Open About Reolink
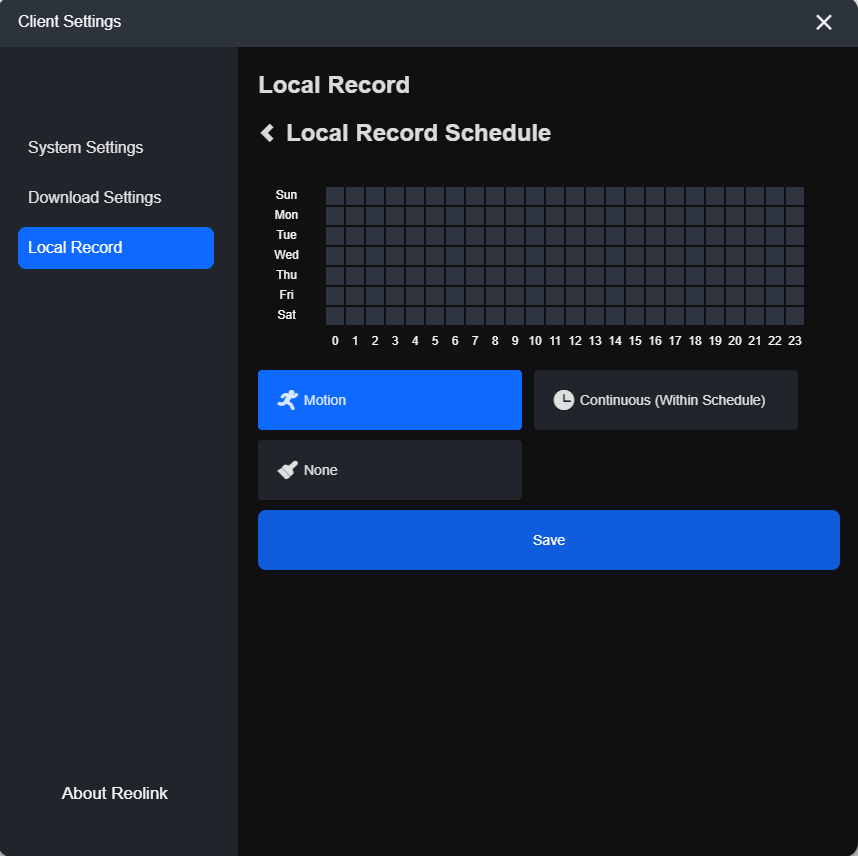Viewport: 858px width, 856px height. point(114,793)
